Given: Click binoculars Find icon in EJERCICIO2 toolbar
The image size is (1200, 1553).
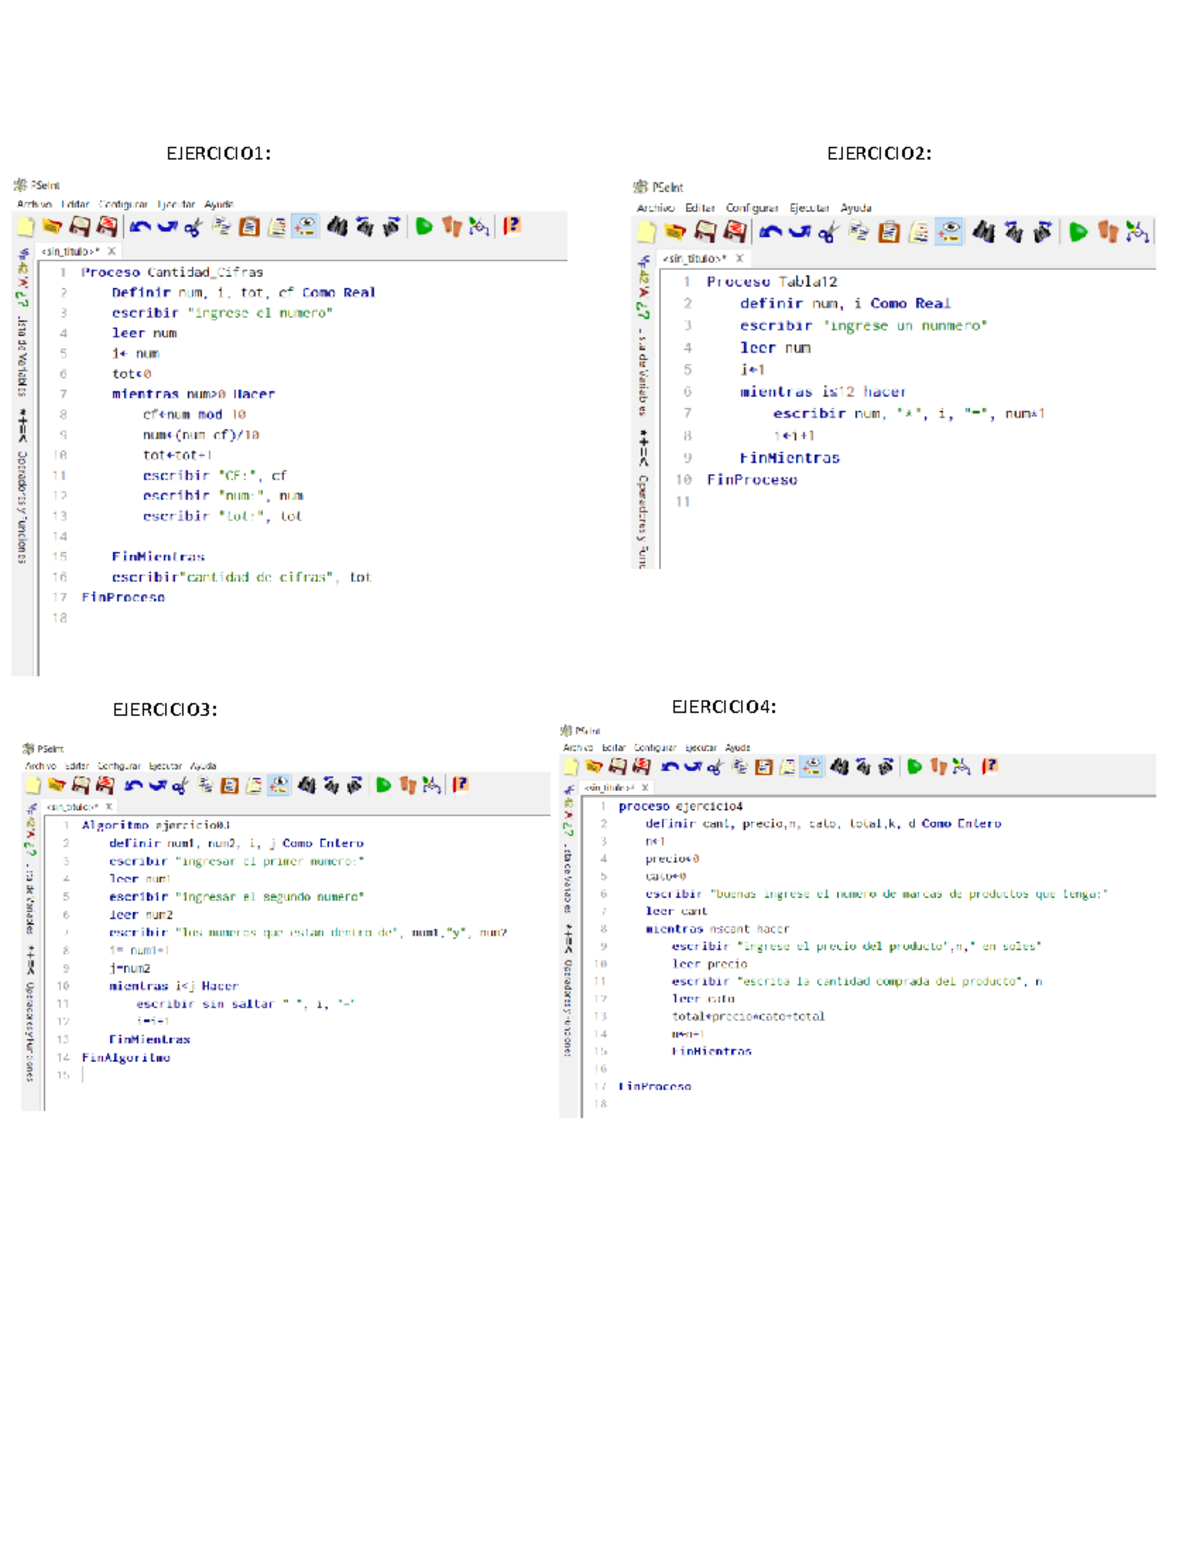Looking at the screenshot, I should coord(984,232).
